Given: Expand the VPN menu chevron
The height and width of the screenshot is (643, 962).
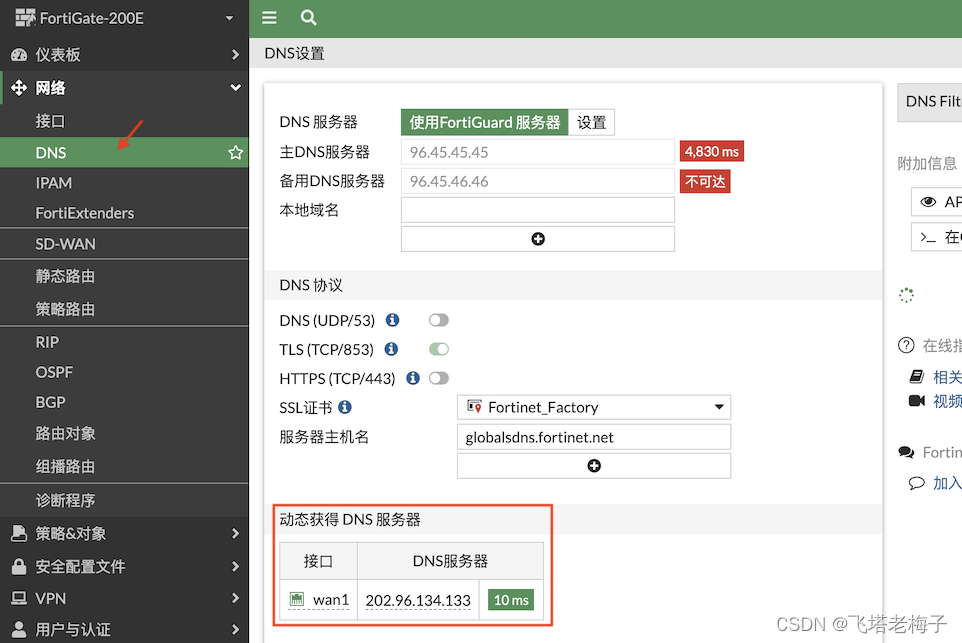Looking at the screenshot, I should coord(235,598).
